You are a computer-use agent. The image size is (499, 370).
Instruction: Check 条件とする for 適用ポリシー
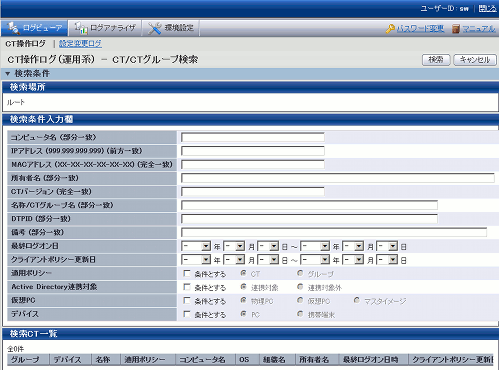point(187,274)
